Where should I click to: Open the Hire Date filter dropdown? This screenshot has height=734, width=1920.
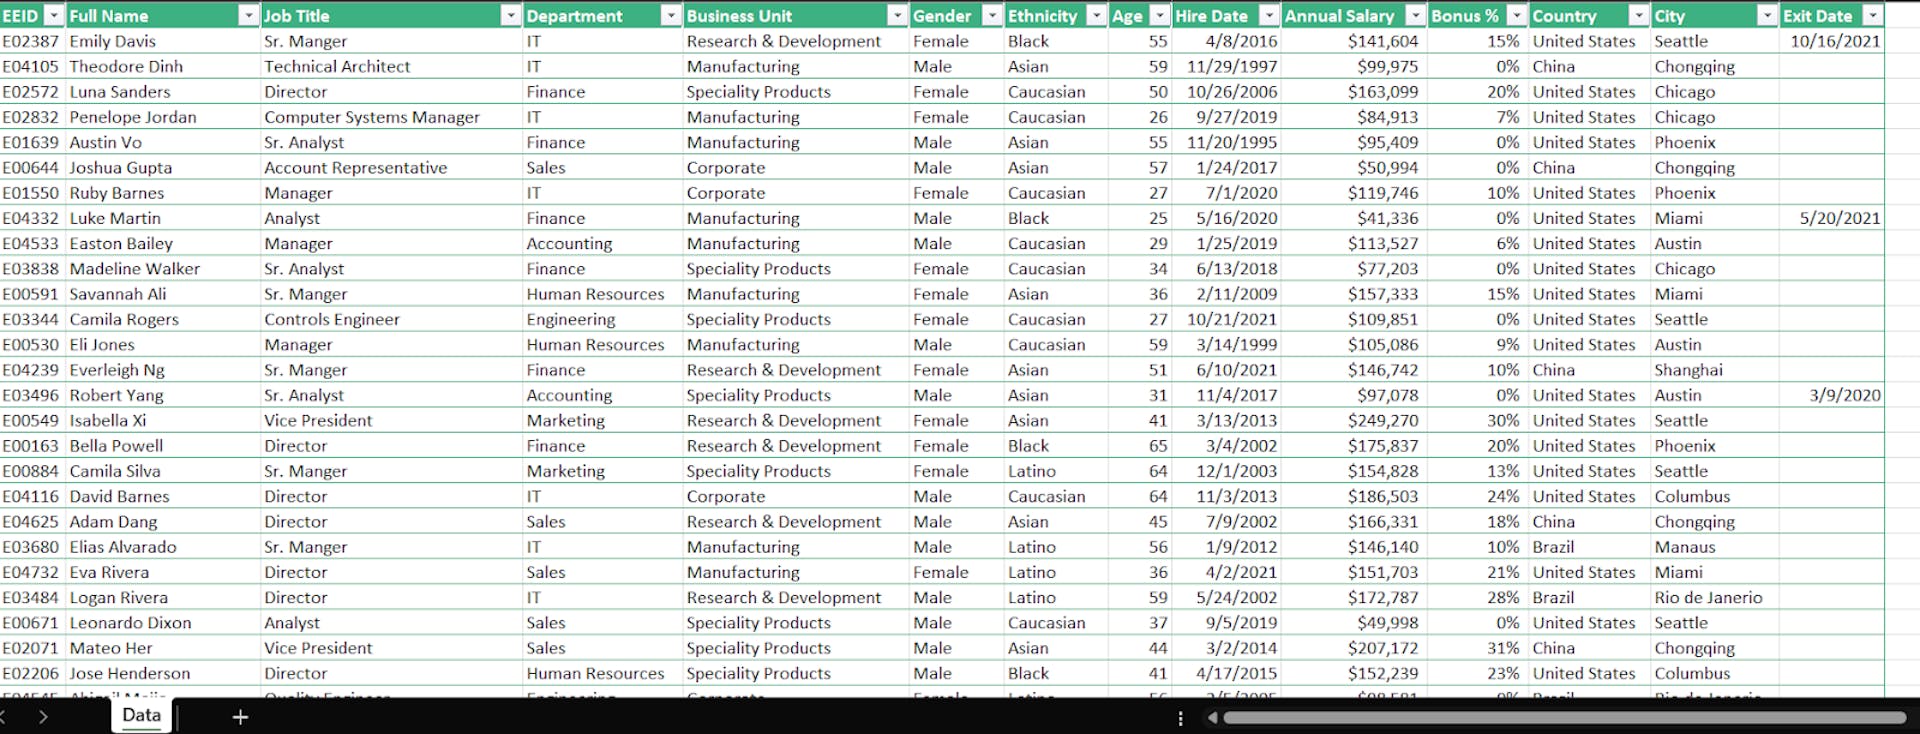click(x=1268, y=16)
